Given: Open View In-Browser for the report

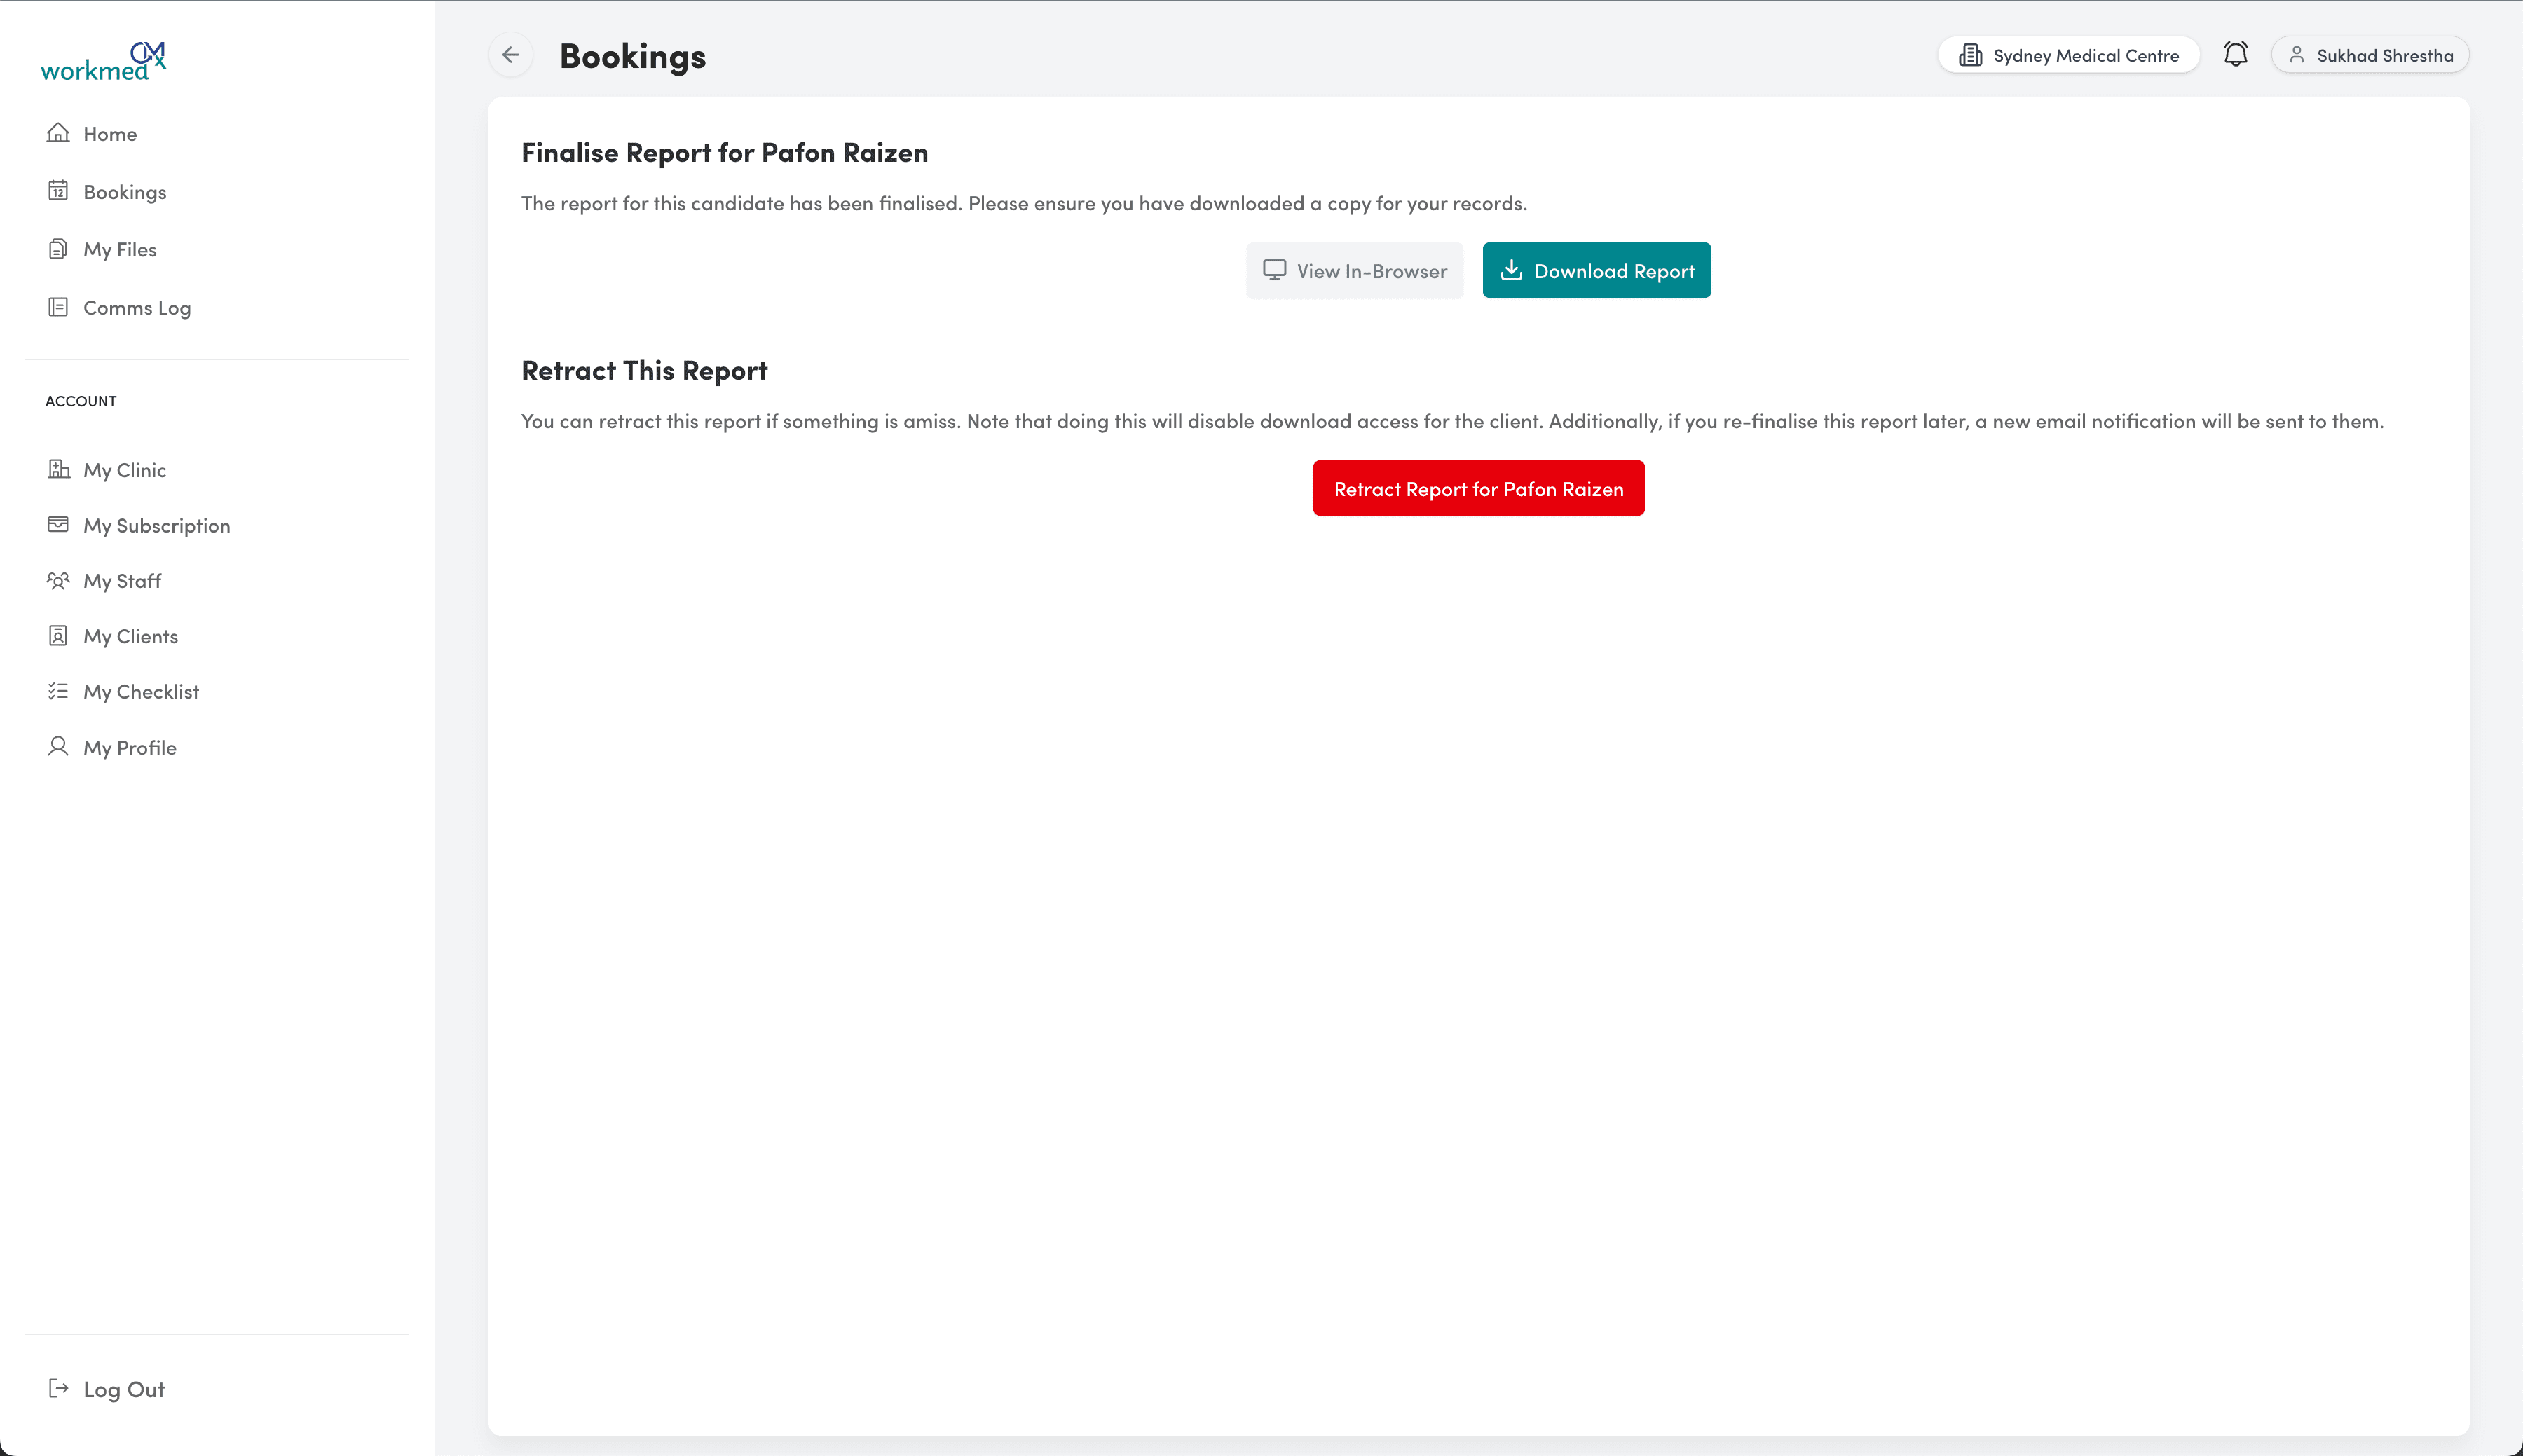Looking at the screenshot, I should click(x=1354, y=270).
